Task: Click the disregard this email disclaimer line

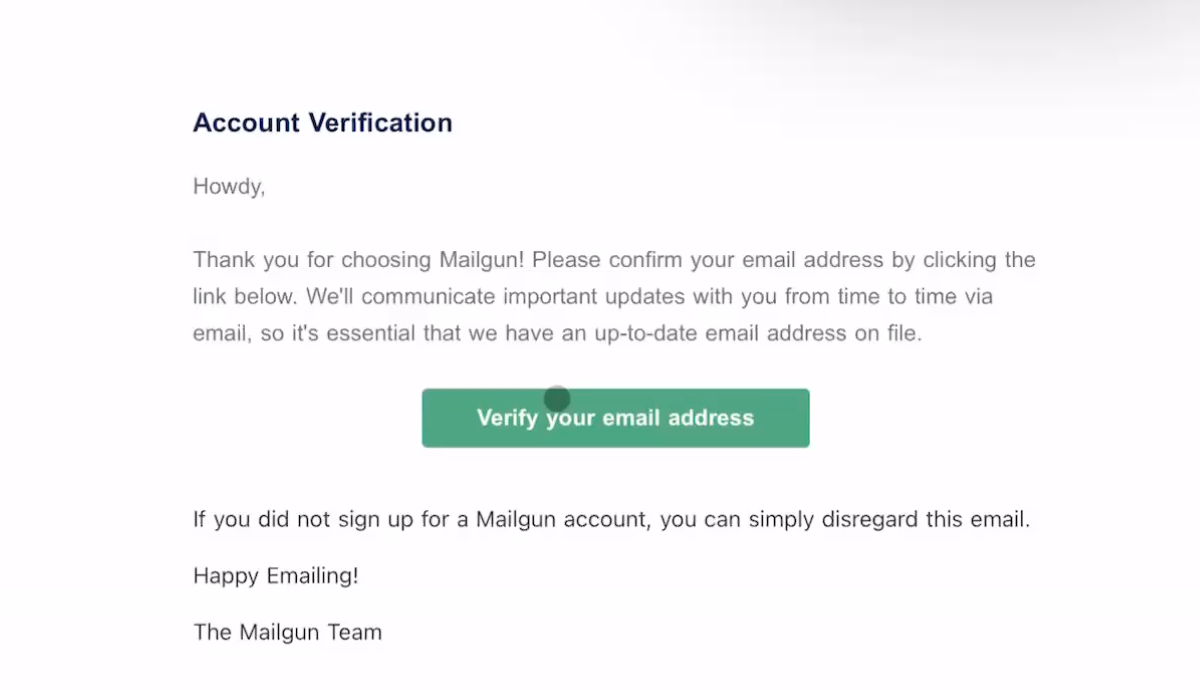Action: point(610,519)
